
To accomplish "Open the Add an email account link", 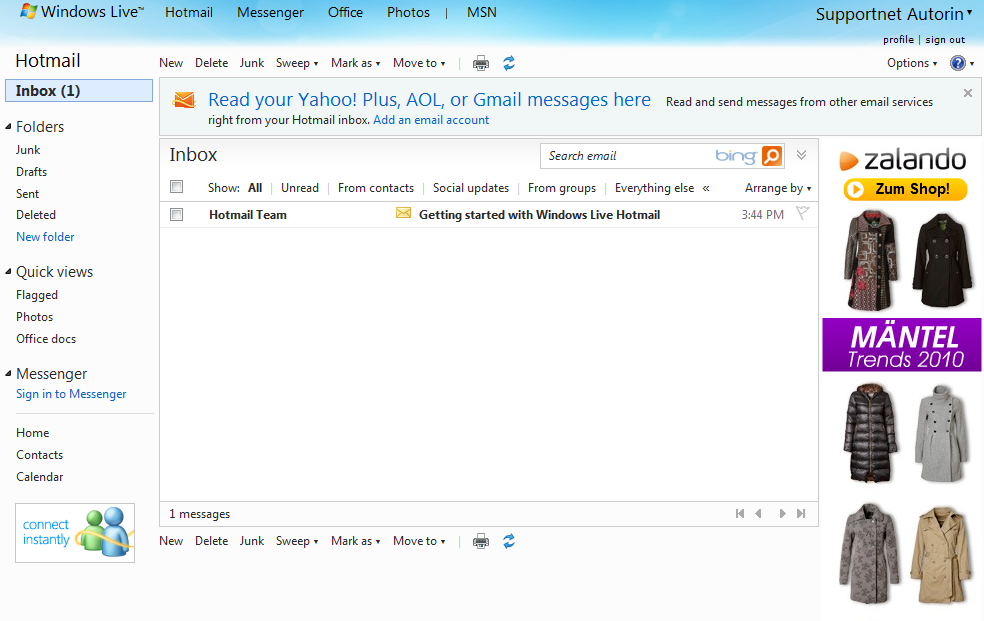I will click(431, 119).
